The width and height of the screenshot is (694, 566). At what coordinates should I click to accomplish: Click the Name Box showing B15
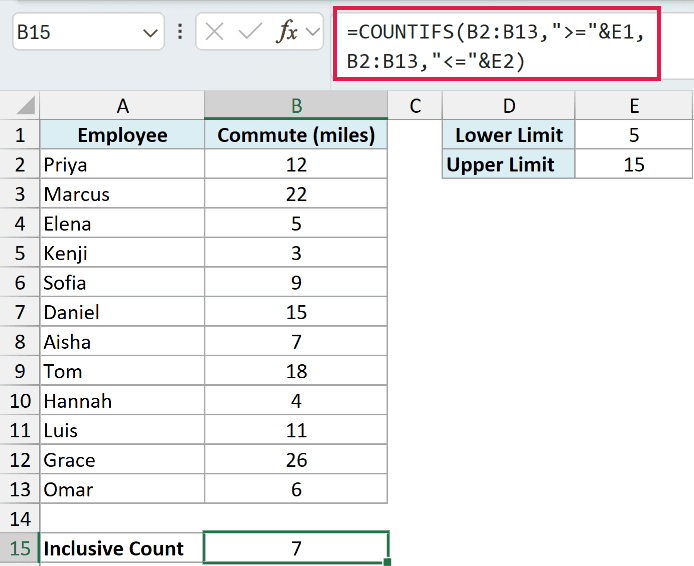(89, 31)
